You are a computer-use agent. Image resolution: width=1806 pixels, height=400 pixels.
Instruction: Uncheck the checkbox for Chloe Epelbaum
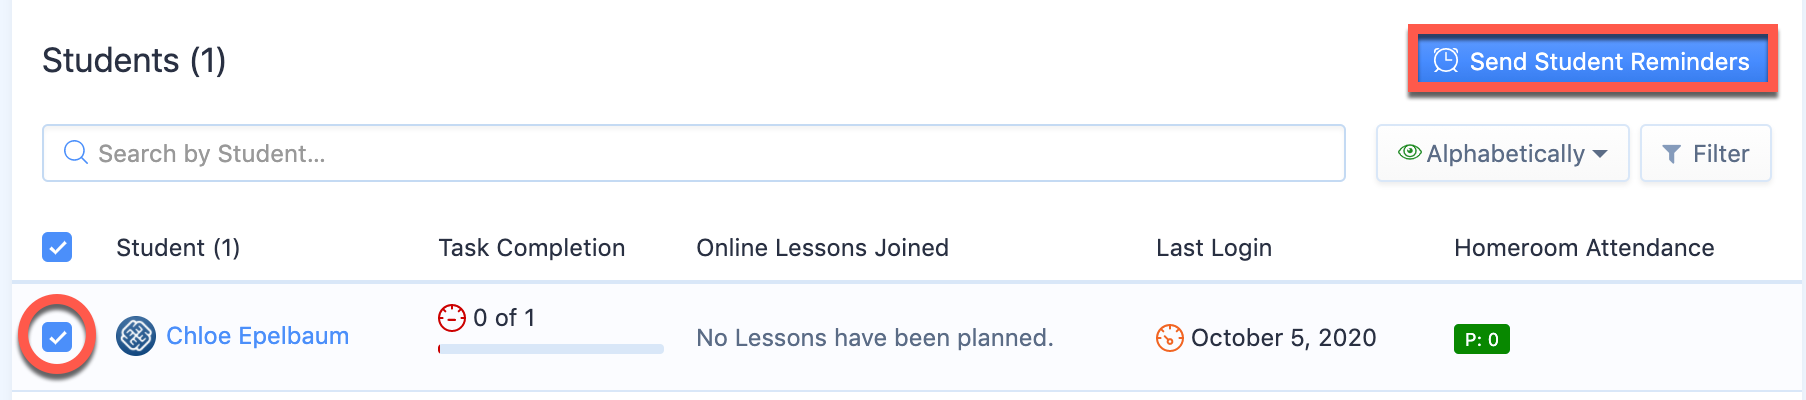coord(57,337)
